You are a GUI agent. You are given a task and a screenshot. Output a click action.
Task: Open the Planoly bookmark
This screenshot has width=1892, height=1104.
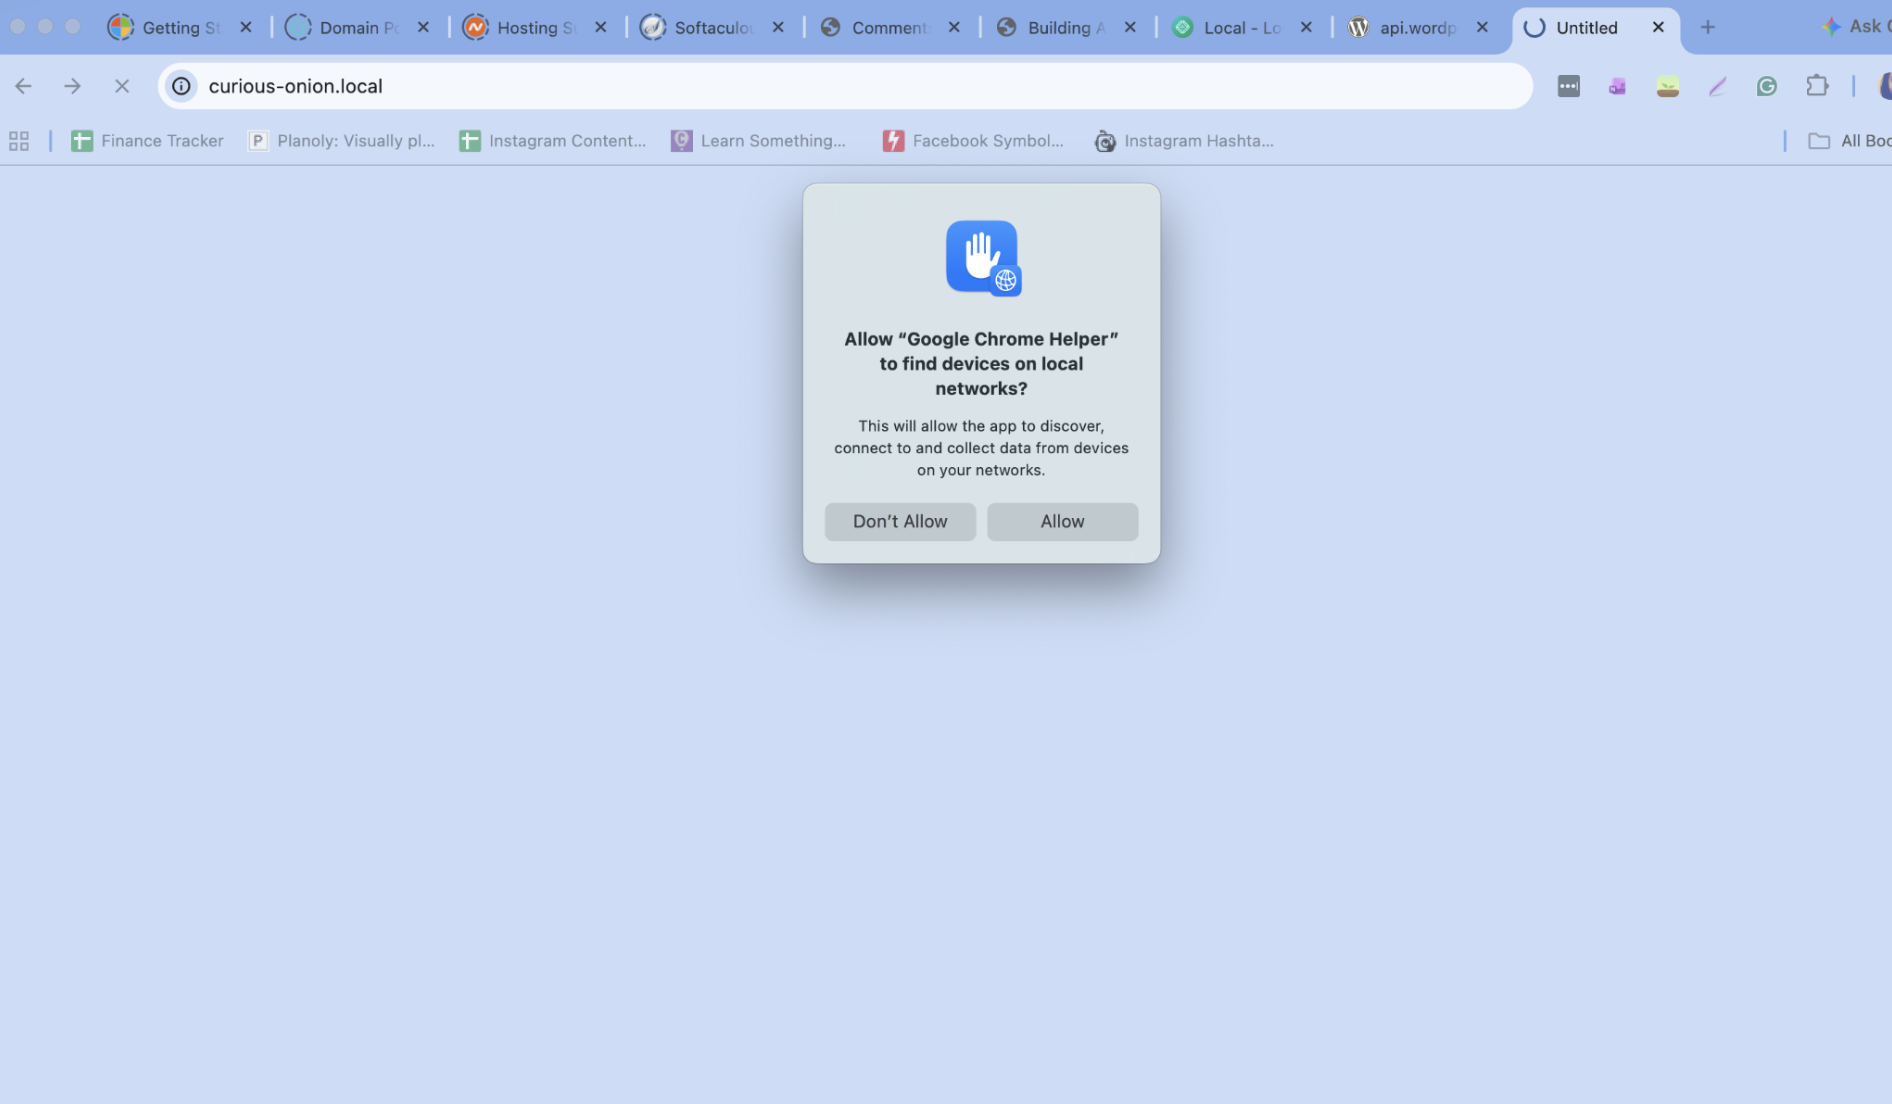click(x=342, y=141)
